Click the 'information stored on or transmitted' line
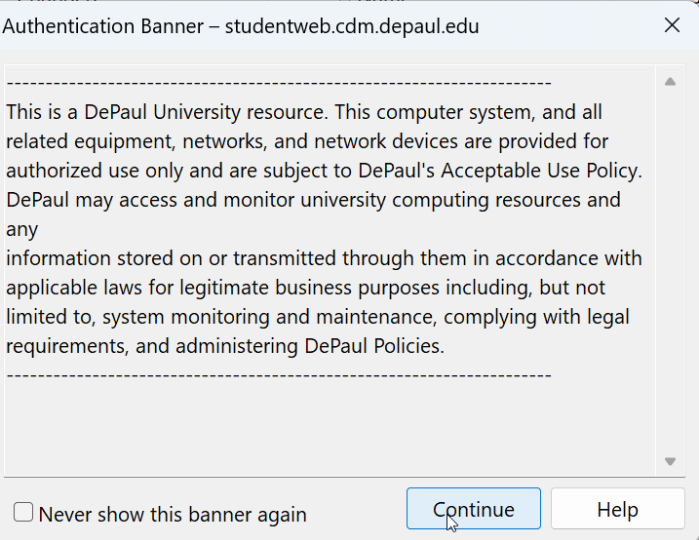 click(323, 258)
